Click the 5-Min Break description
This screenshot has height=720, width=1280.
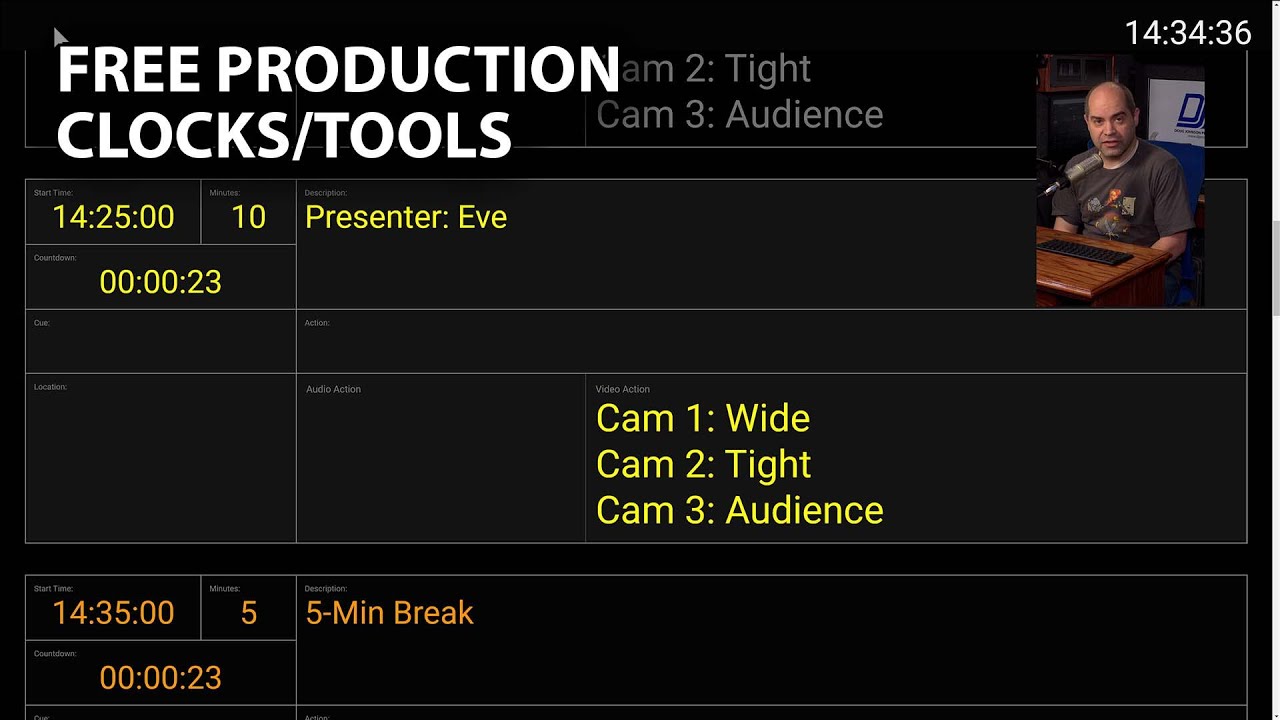pos(389,613)
